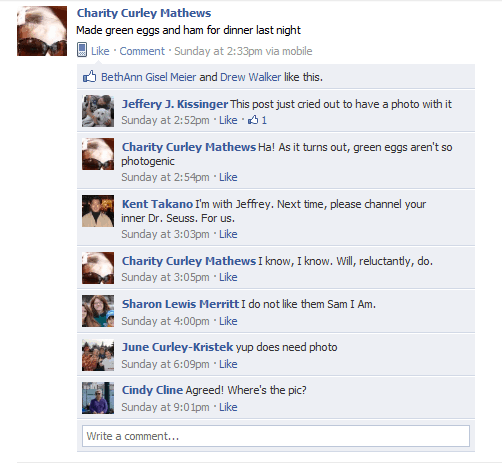Screen dimensions: 502x471
Task: Like Cindy Cline's comment
Action: pyautogui.click(x=228, y=407)
